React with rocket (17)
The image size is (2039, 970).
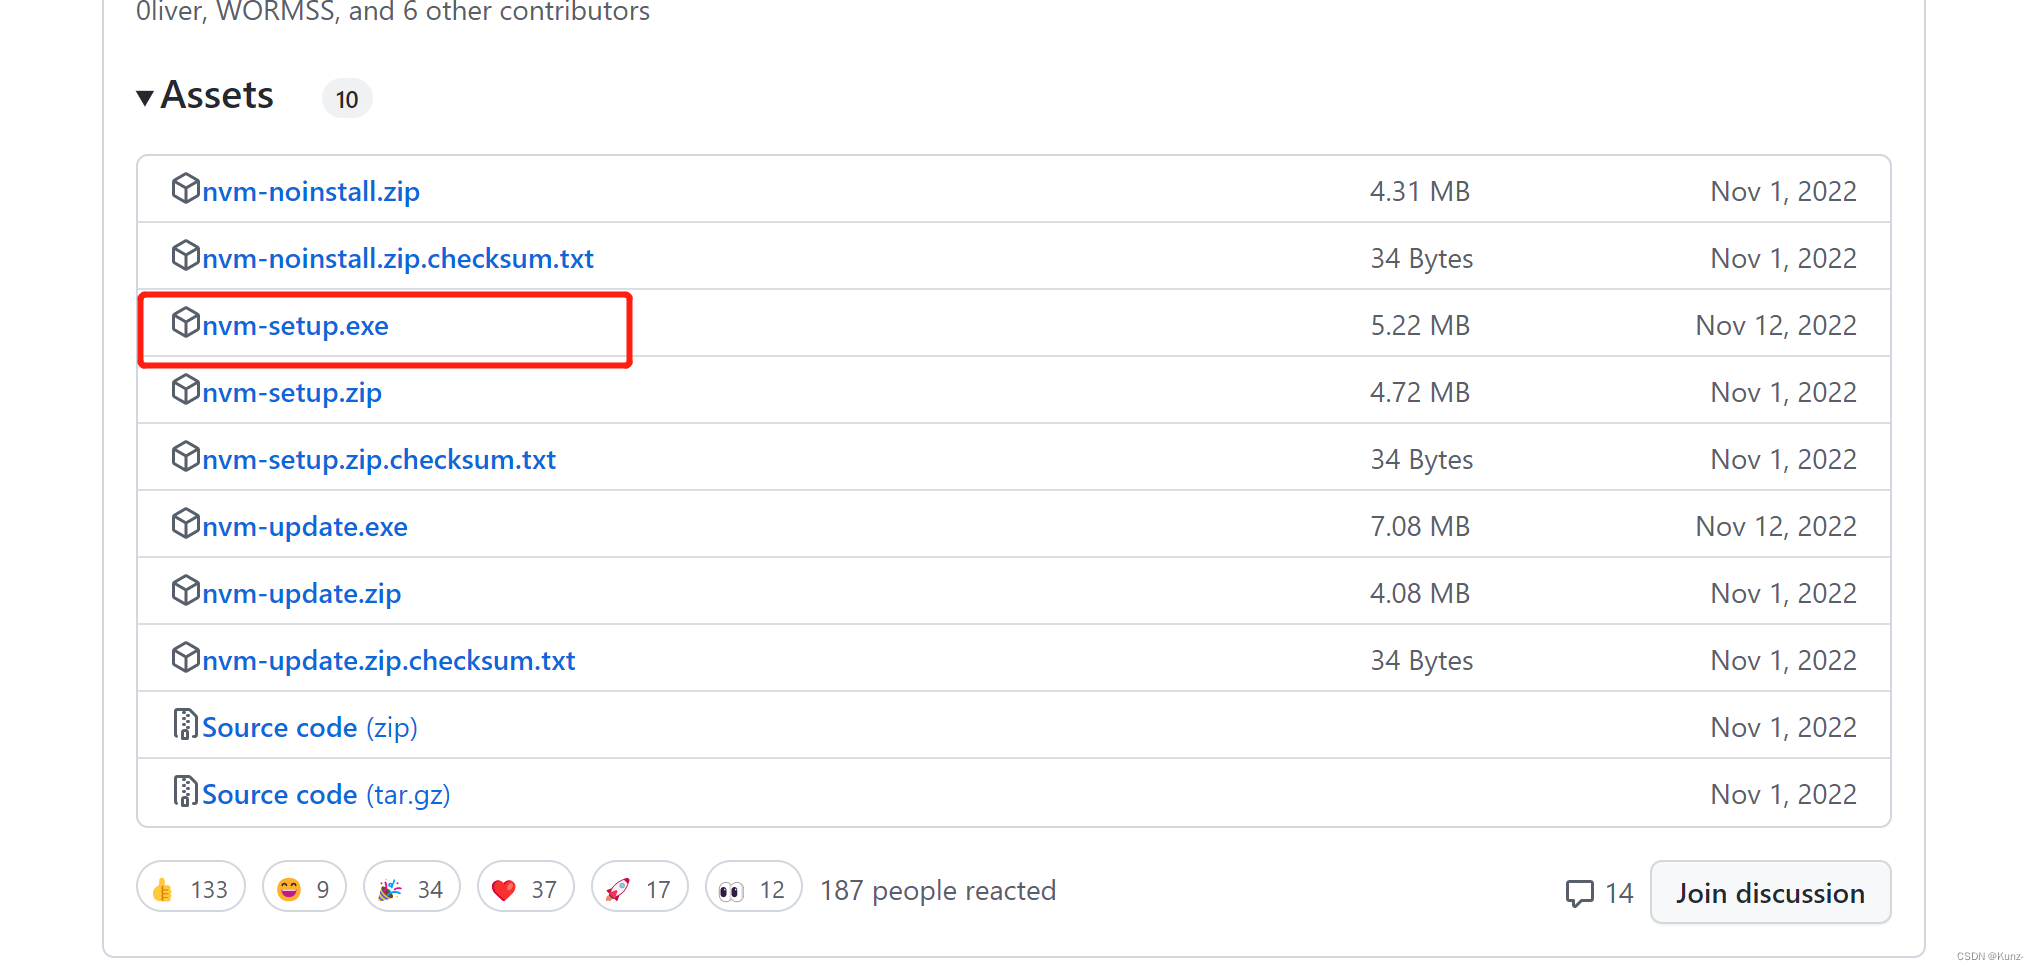(640, 887)
